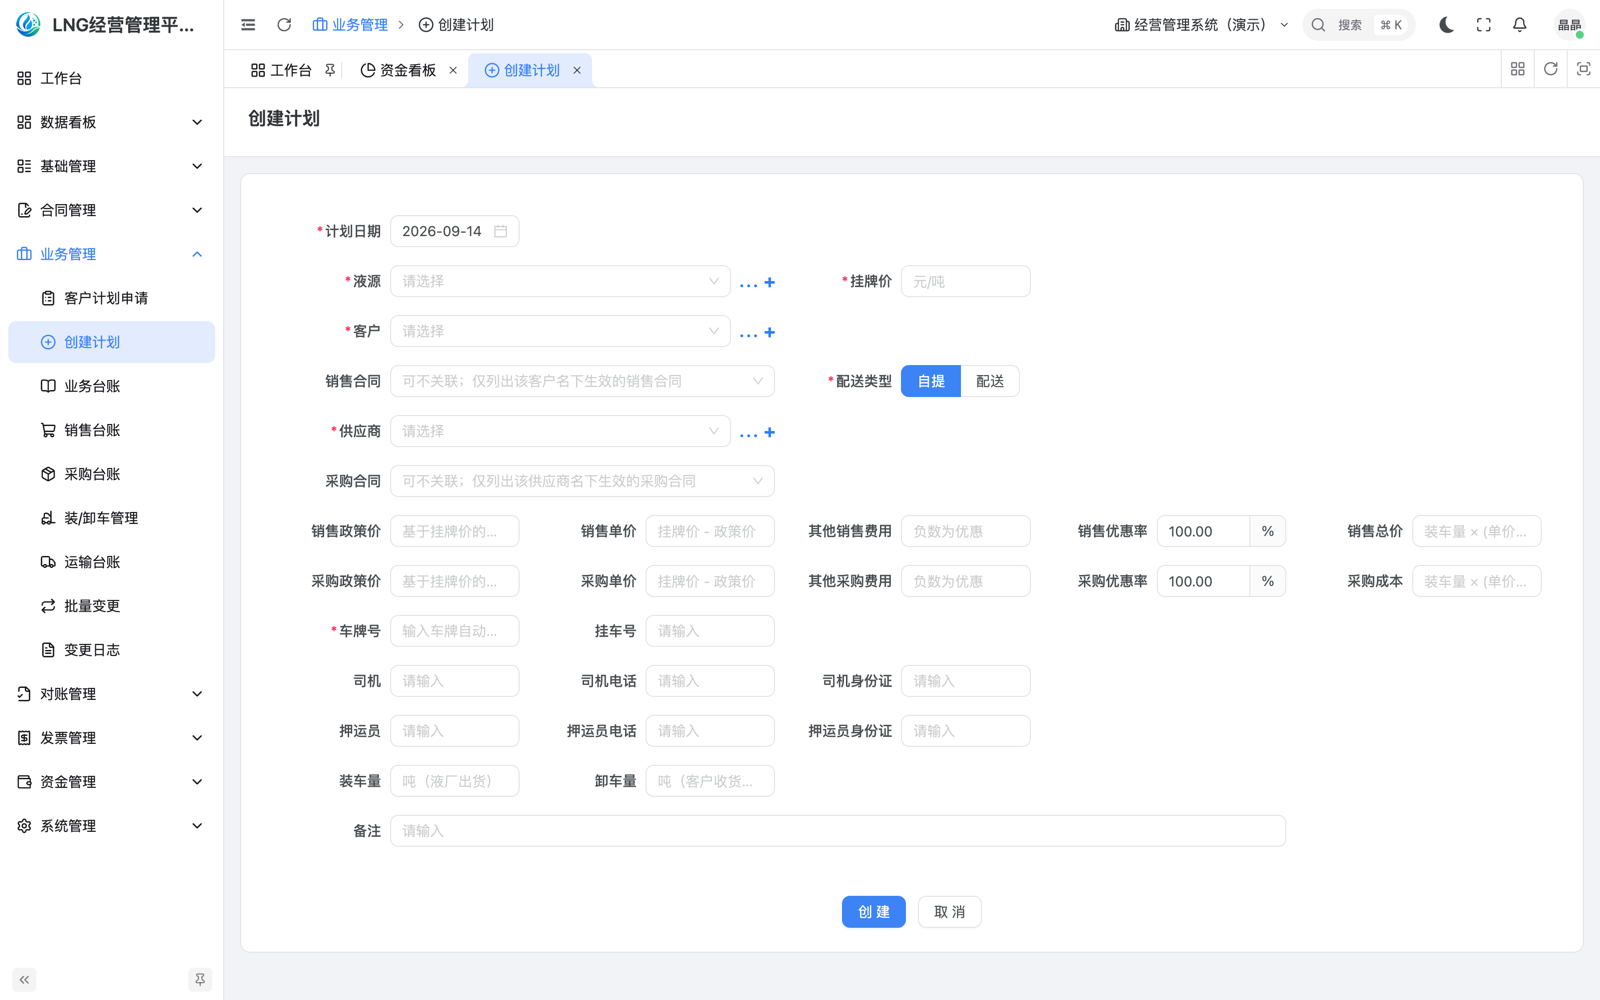Image resolution: width=1600 pixels, height=1000 pixels.
Task: Close the 创建计划 tab
Action: (x=577, y=70)
